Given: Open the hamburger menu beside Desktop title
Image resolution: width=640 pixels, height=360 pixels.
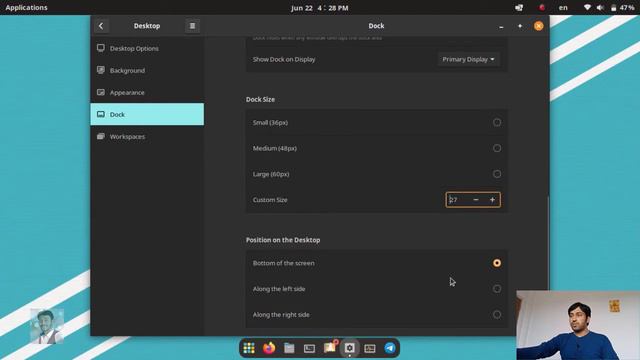Looking at the screenshot, I should (x=192, y=26).
